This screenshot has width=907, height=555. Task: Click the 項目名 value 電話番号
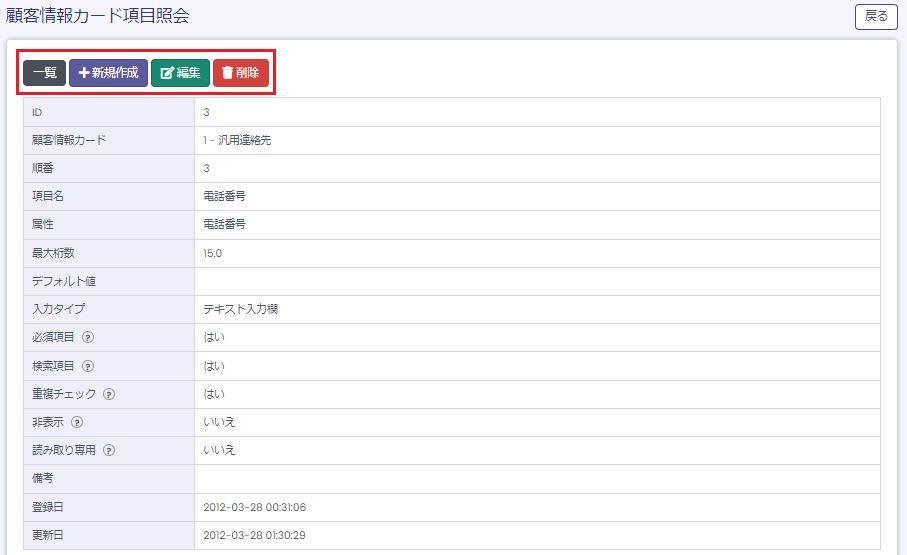(224, 197)
